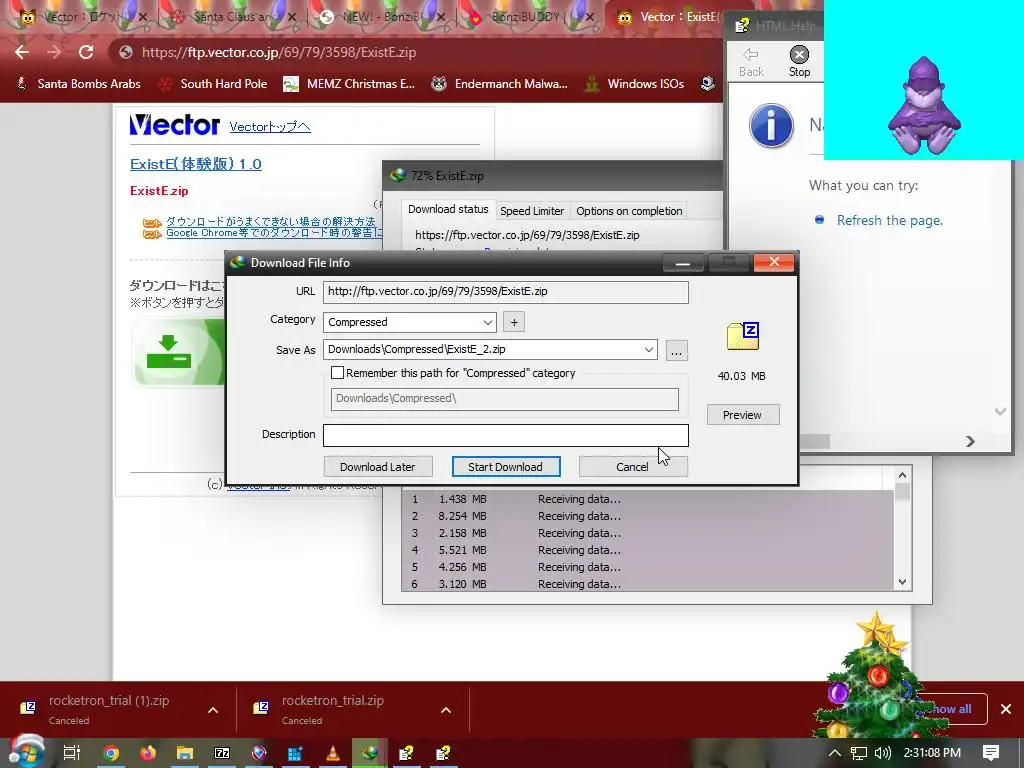Click Stop in HTML Help window

click(799, 62)
